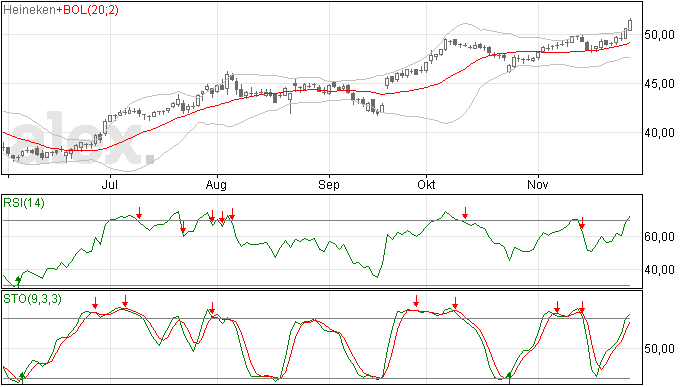Click the 45,00 price axis label
Viewport: 690px width, 387px height.
tap(659, 84)
